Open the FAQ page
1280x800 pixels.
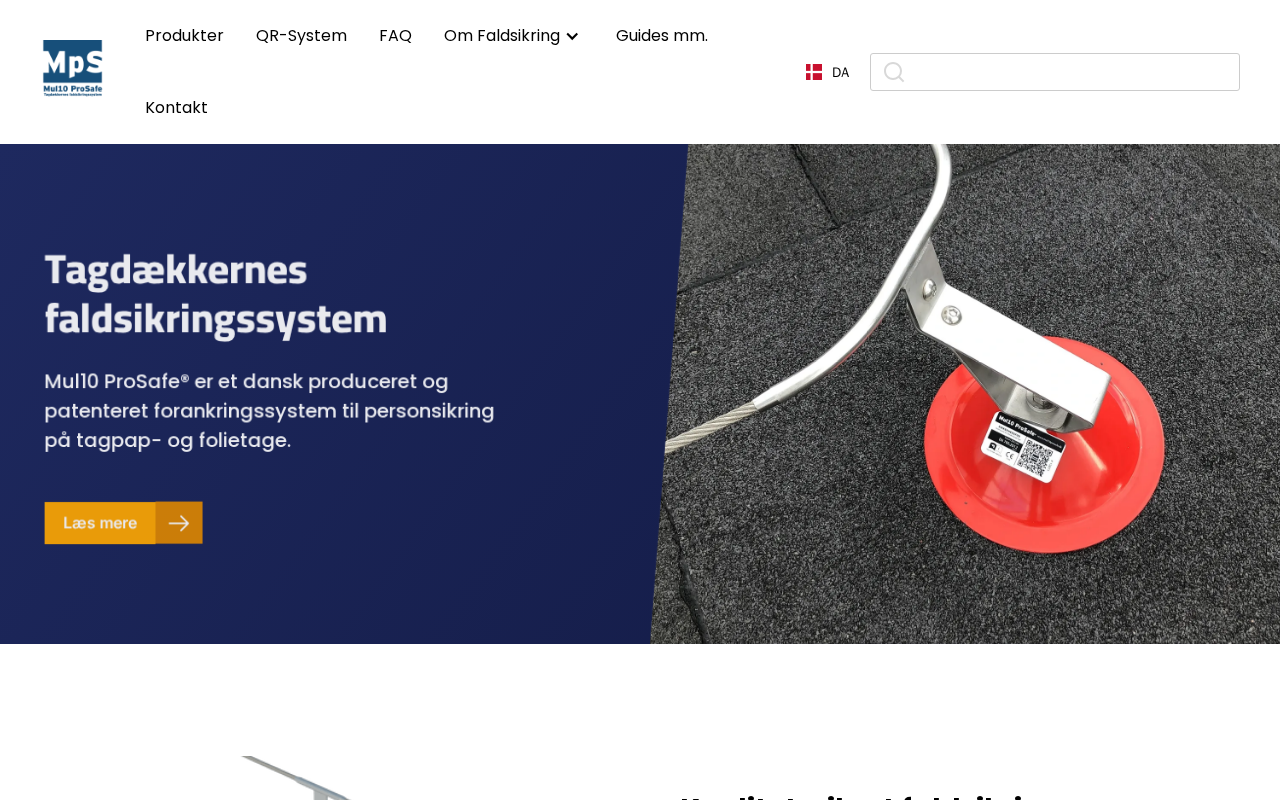tap(395, 36)
